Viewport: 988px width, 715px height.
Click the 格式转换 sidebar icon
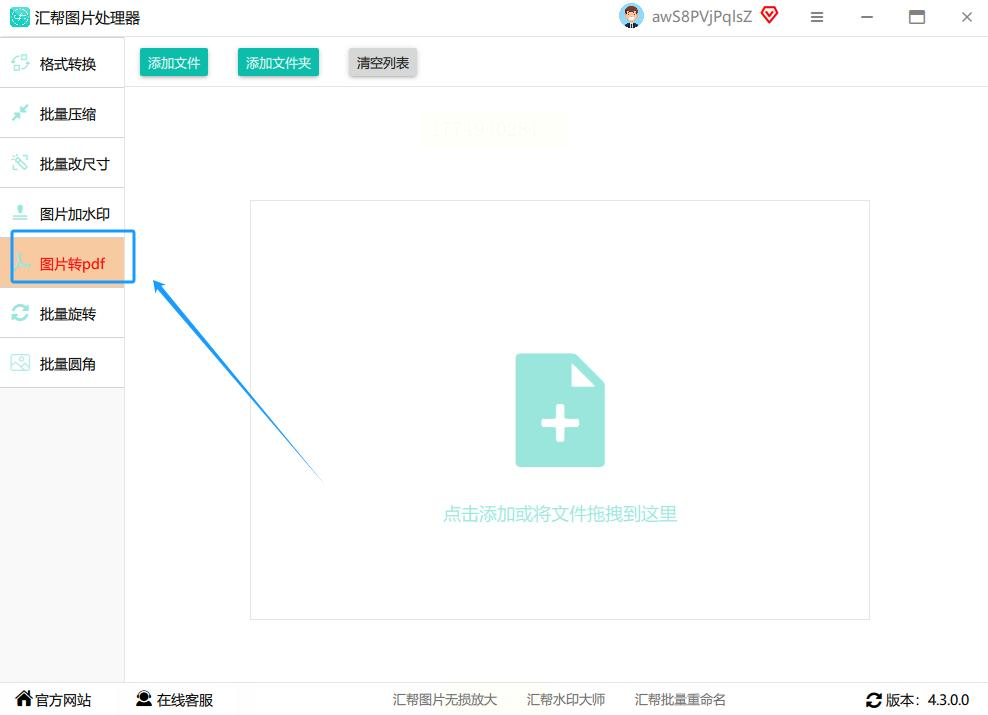pos(20,63)
